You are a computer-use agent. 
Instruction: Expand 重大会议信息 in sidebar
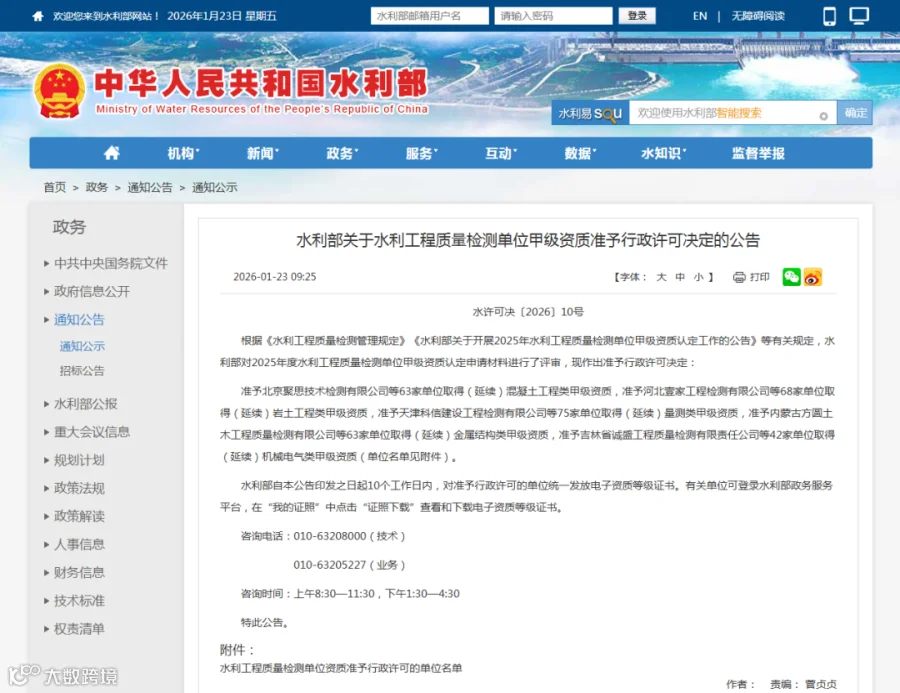pos(92,432)
